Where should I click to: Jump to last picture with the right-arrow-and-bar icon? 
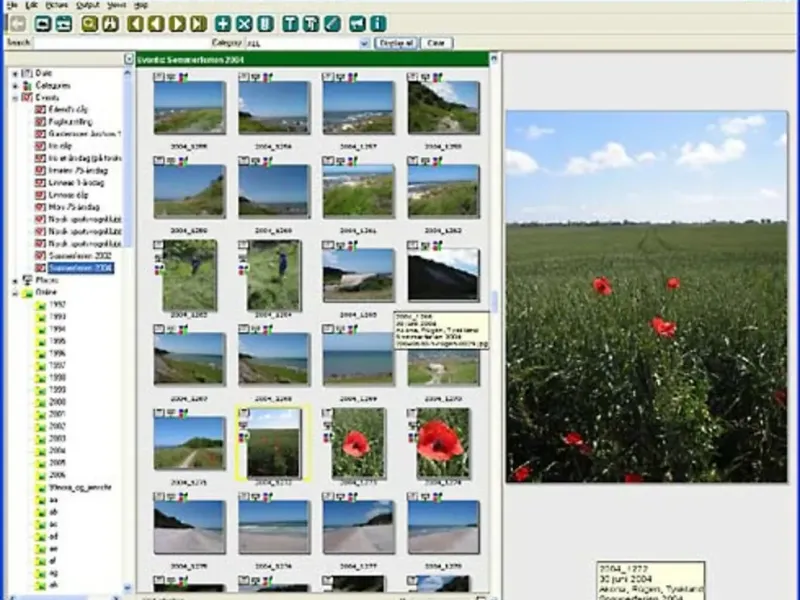pyautogui.click(x=198, y=23)
